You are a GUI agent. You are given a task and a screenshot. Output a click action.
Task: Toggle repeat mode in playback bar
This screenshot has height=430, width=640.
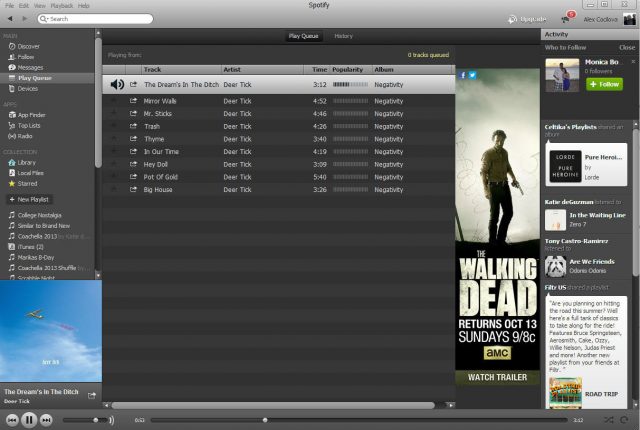(624, 420)
